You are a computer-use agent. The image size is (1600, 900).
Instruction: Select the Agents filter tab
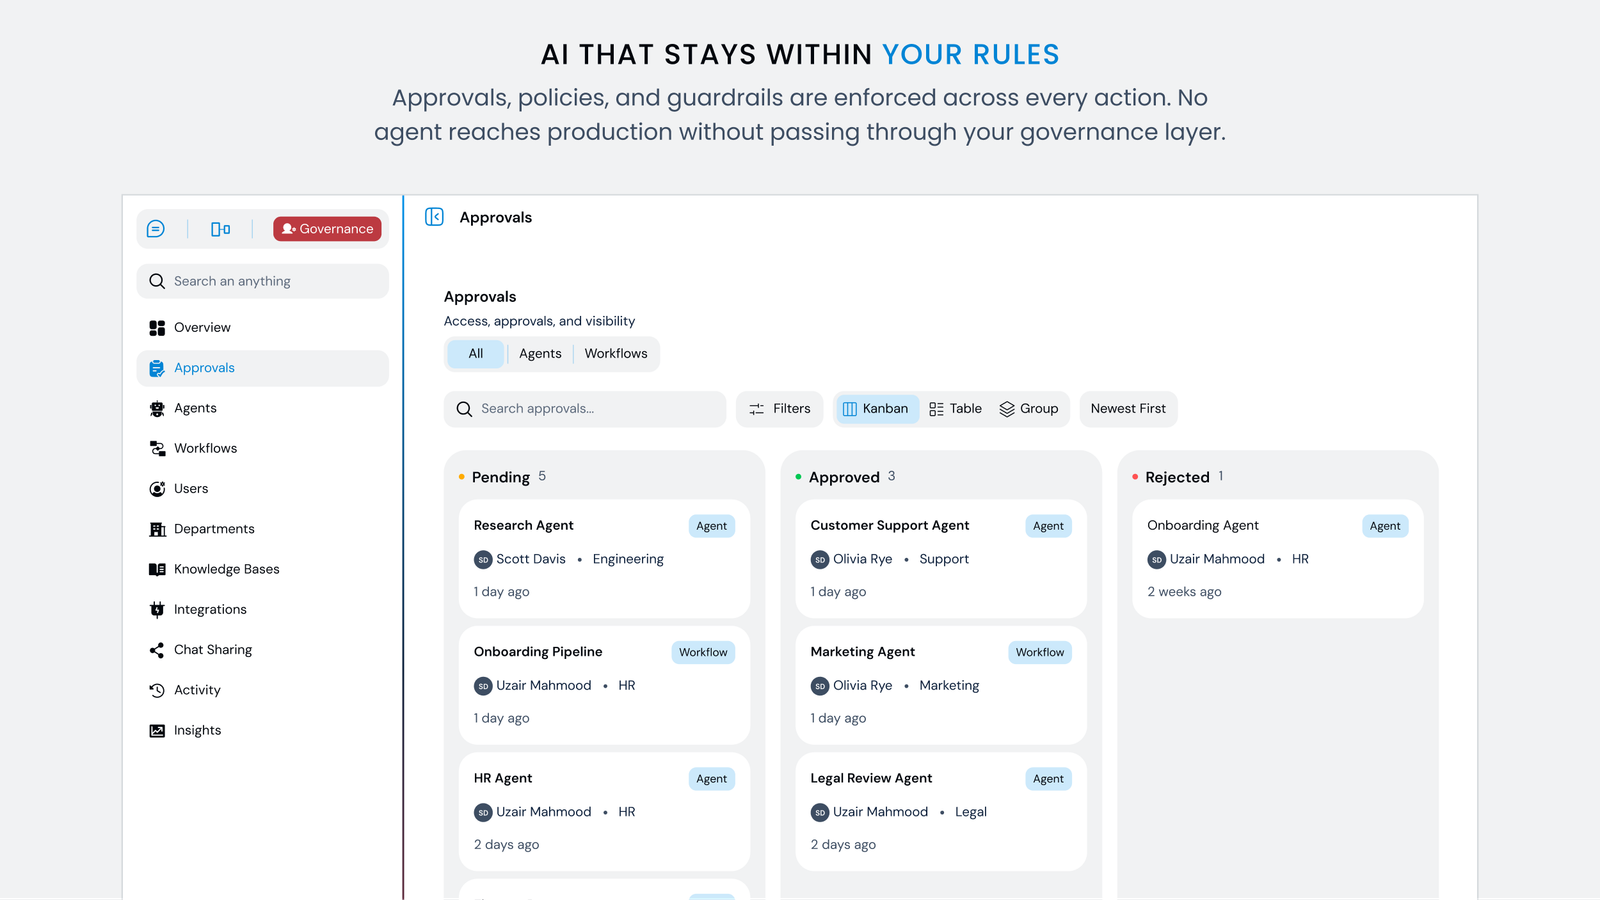(x=540, y=354)
